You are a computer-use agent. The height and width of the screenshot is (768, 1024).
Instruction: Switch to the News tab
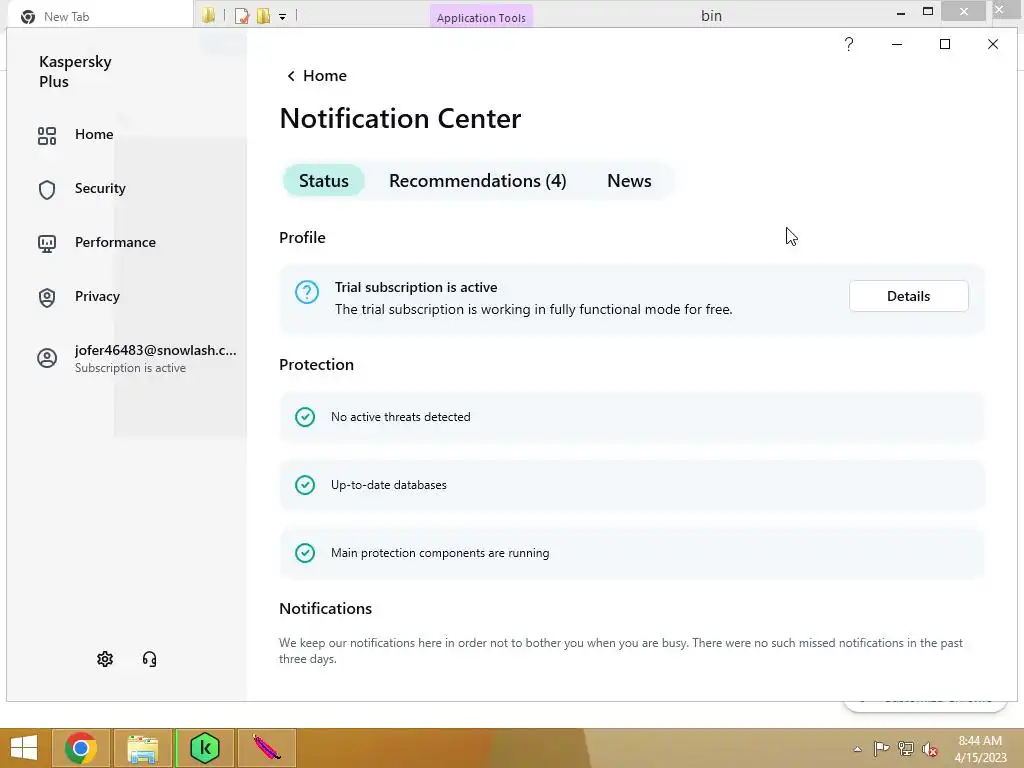pyautogui.click(x=629, y=181)
